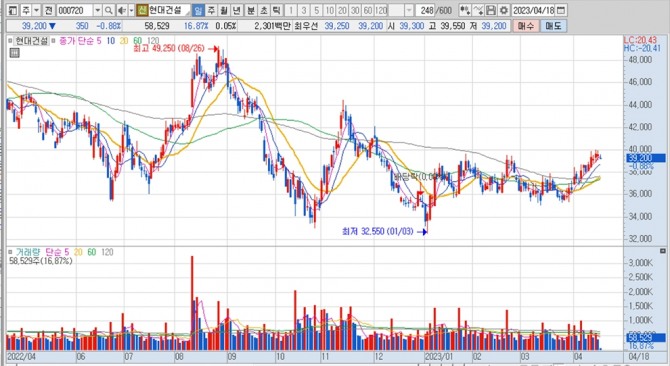Image resolution: width=670 pixels, height=366 pixels.
Task: Open the chart settings gear icon
Action: pyautogui.click(x=504, y=10)
